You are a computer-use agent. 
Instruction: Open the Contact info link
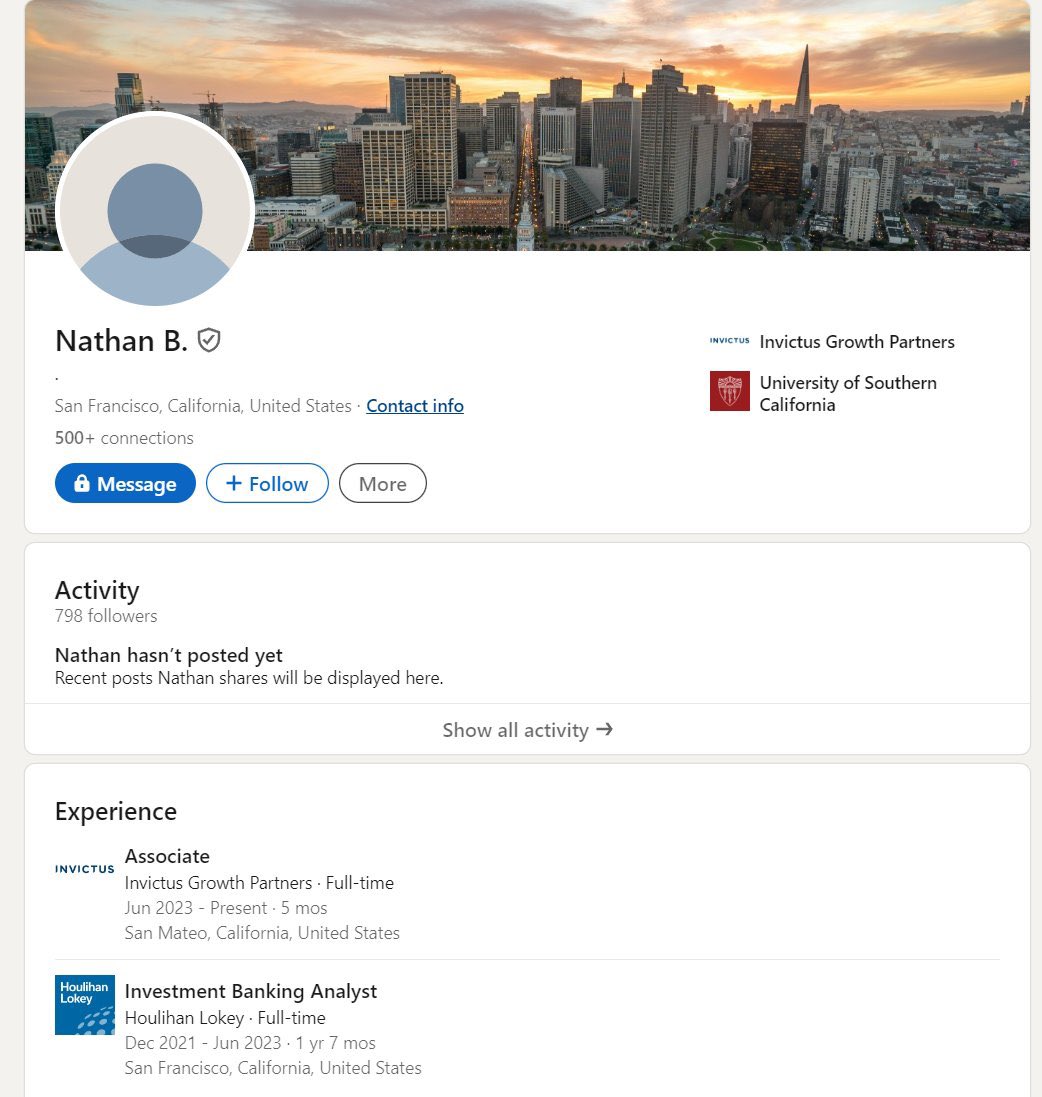click(x=415, y=406)
